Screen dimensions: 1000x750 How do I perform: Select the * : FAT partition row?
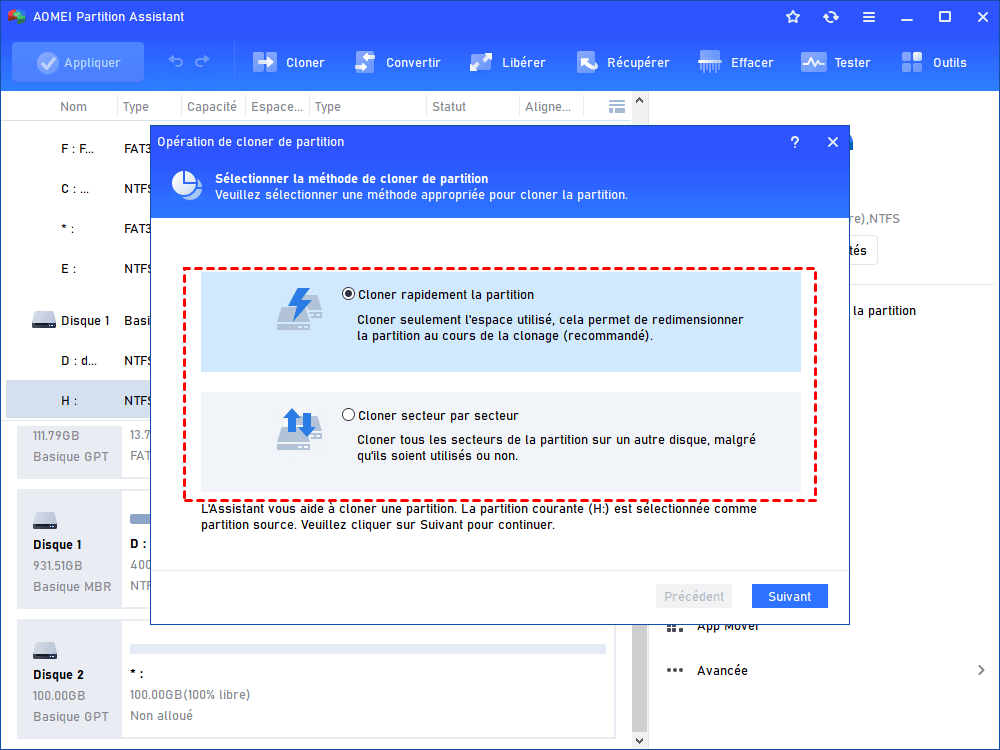pos(78,228)
